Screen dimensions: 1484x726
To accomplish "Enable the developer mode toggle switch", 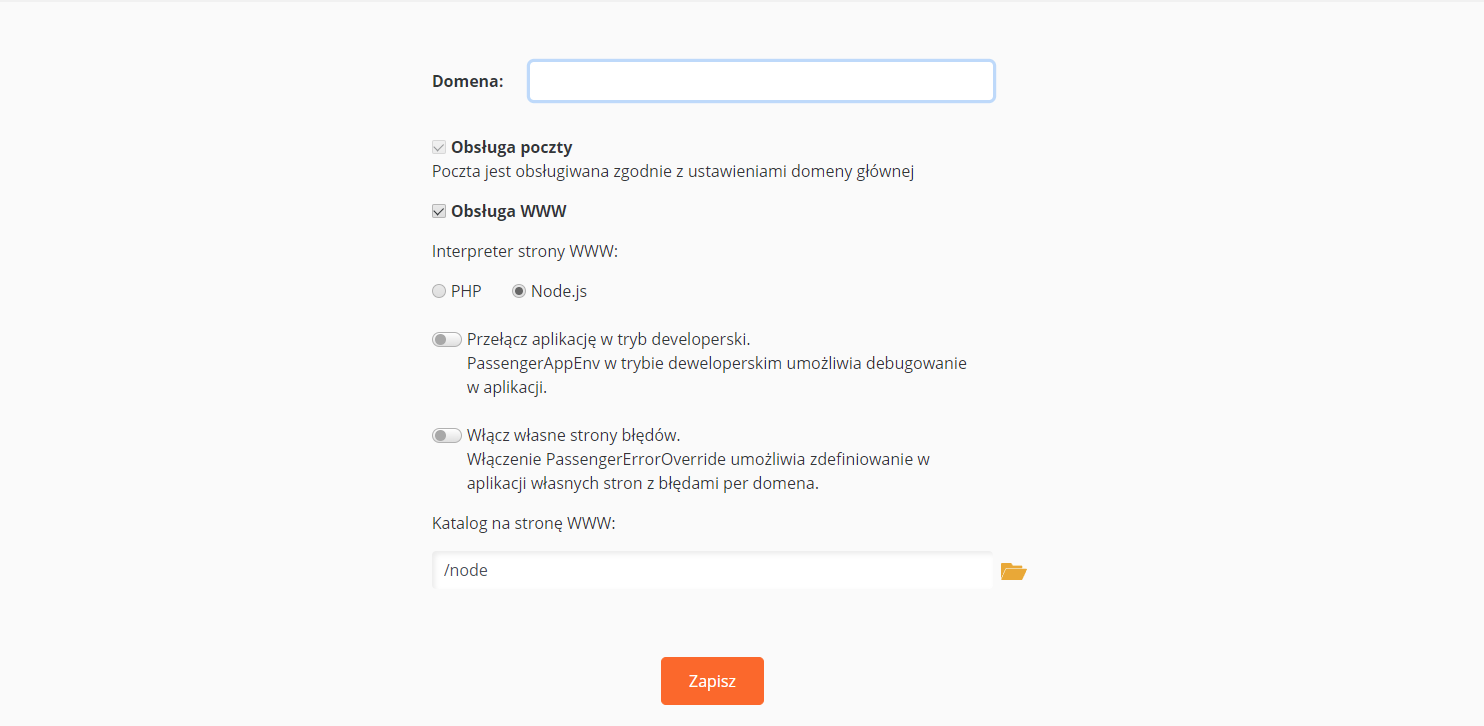I will [x=446, y=340].
